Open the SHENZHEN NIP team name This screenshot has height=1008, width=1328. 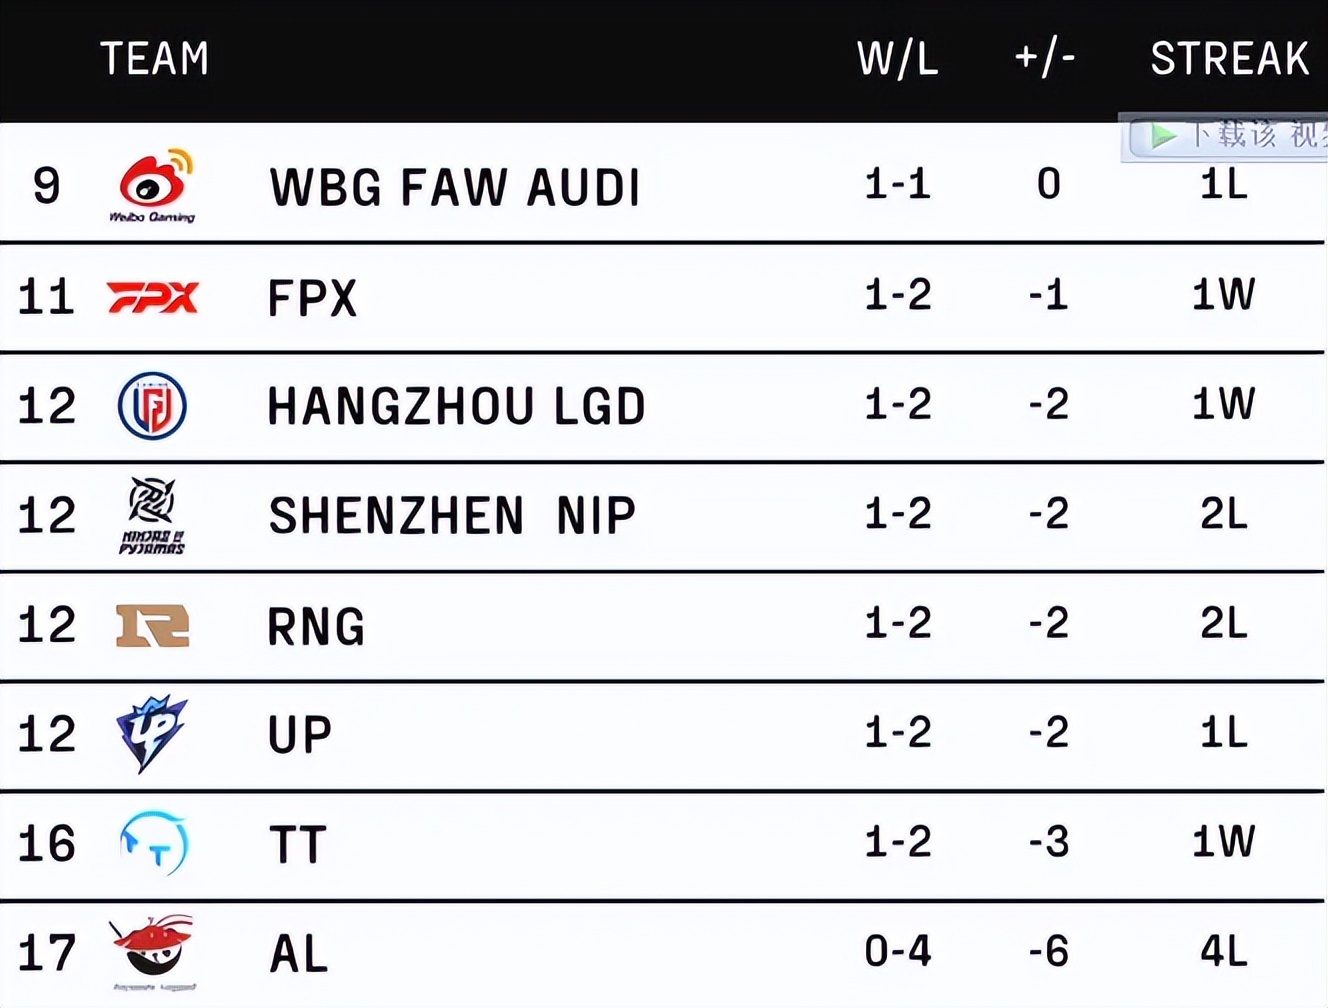coord(452,516)
